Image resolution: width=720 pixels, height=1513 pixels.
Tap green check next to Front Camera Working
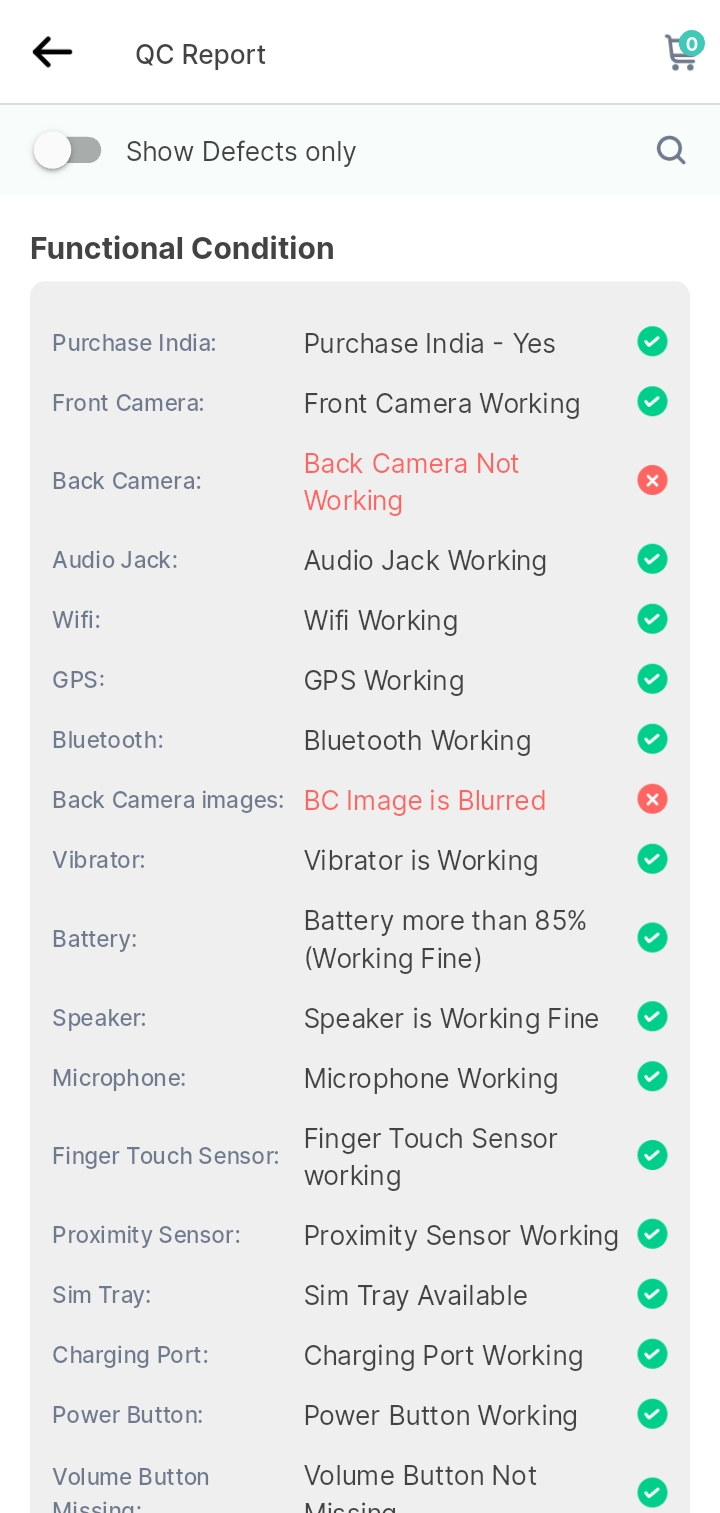tap(652, 402)
